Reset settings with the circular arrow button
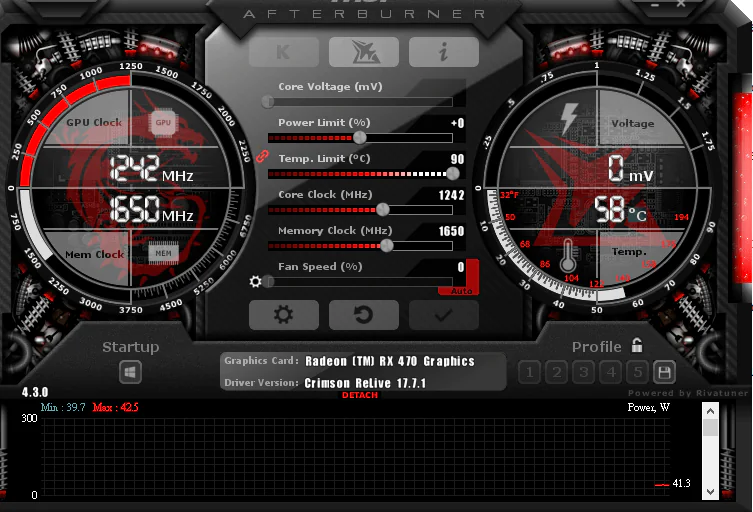The image size is (753, 512). click(364, 315)
